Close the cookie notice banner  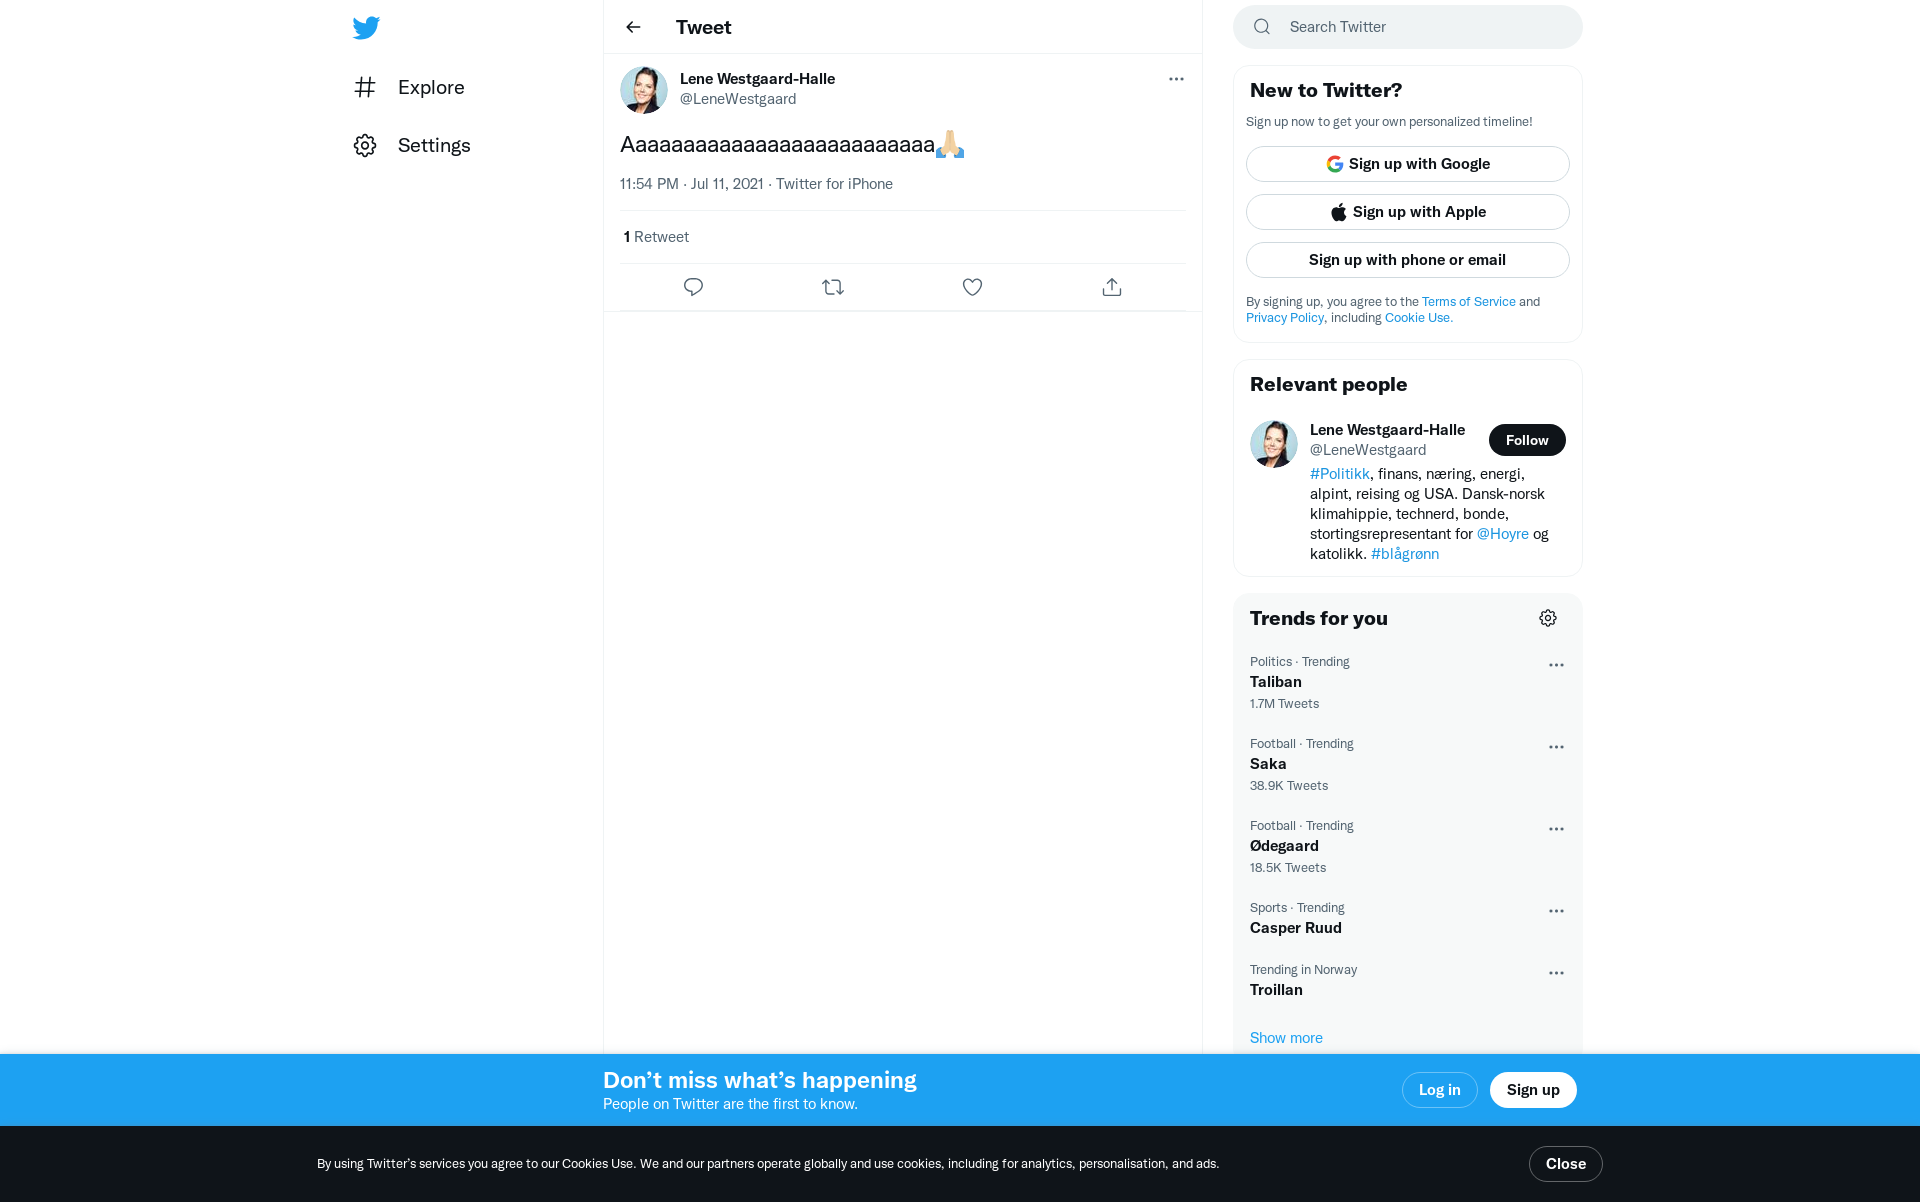point(1565,1164)
